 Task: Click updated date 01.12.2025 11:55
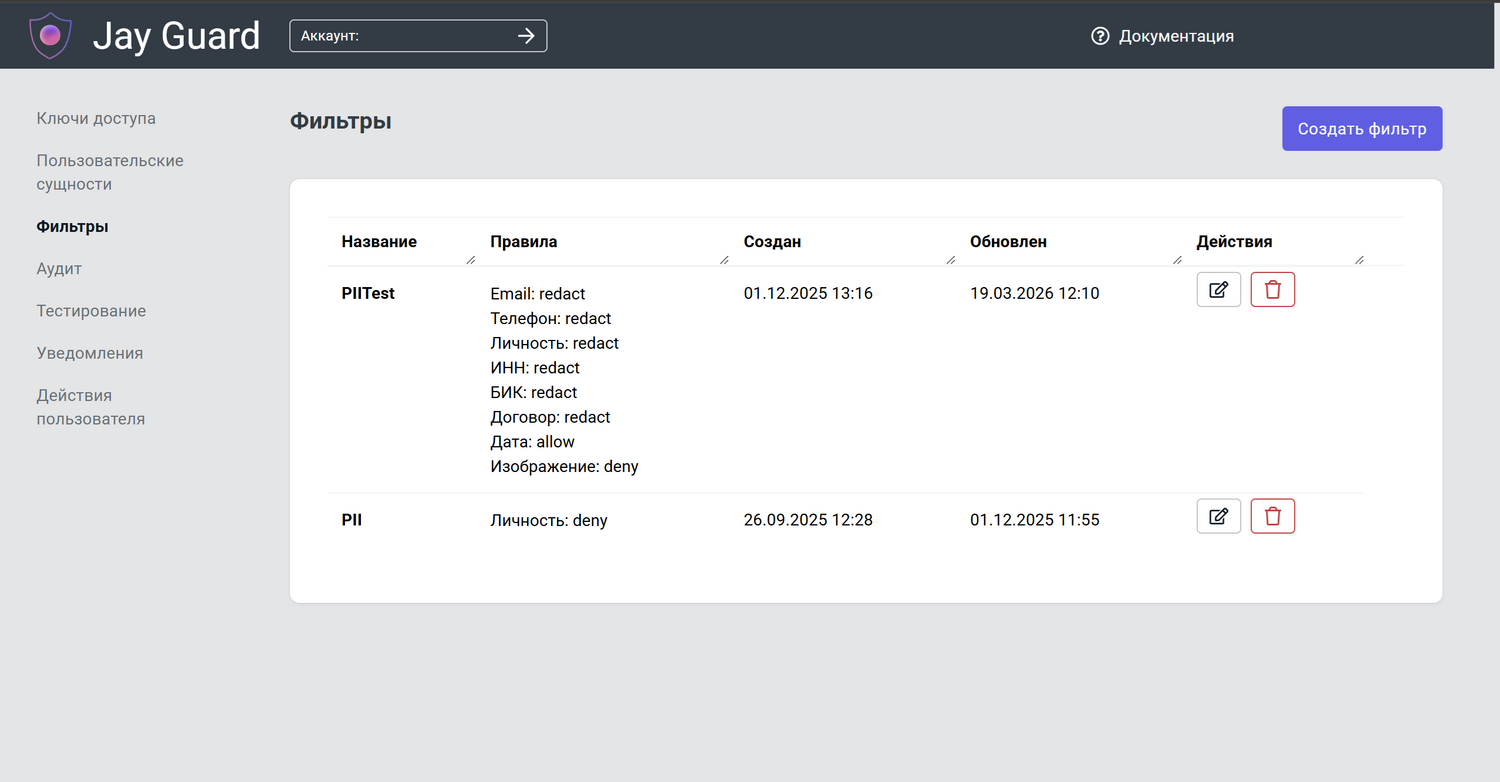coord(1035,520)
